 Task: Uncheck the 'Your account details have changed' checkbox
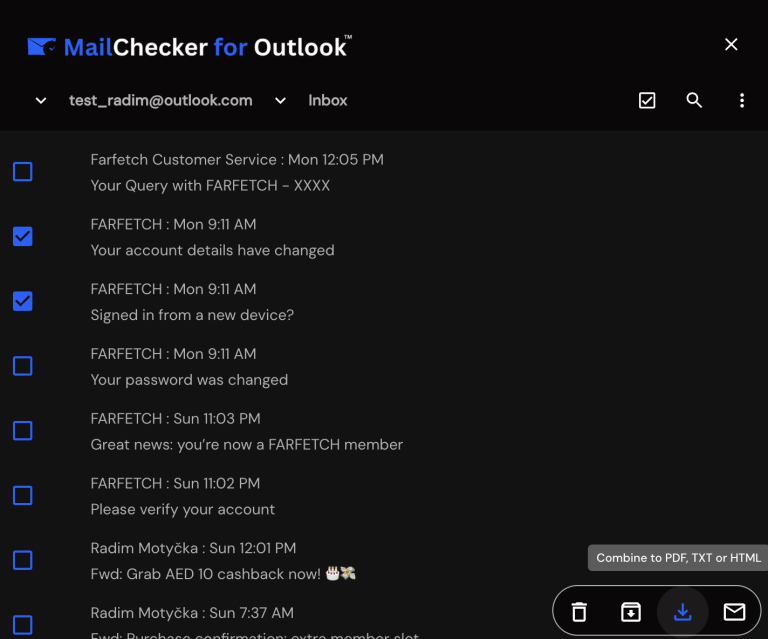pos(23,237)
